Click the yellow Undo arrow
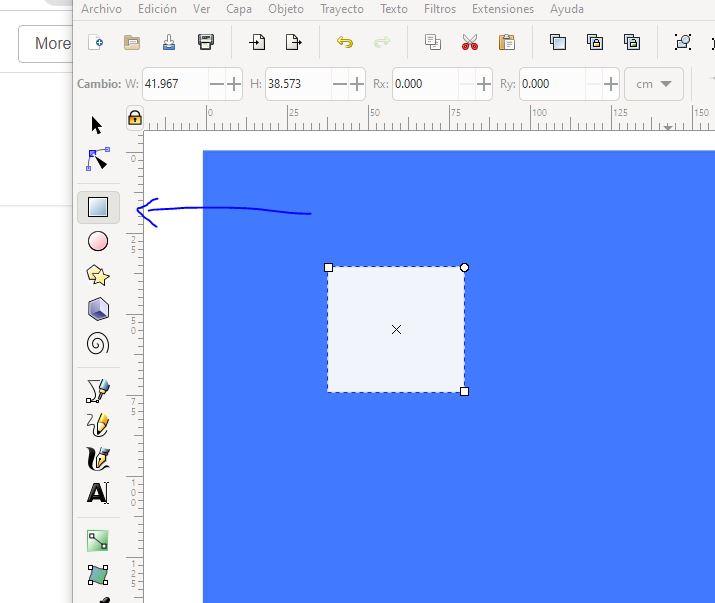The image size is (715, 603). click(x=345, y=42)
